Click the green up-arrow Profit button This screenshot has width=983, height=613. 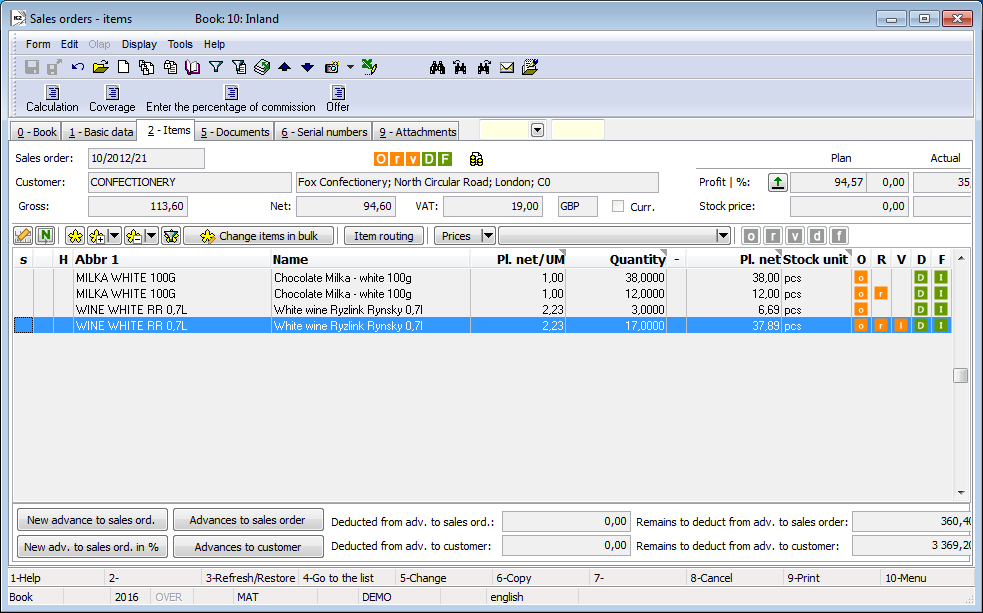[x=777, y=182]
